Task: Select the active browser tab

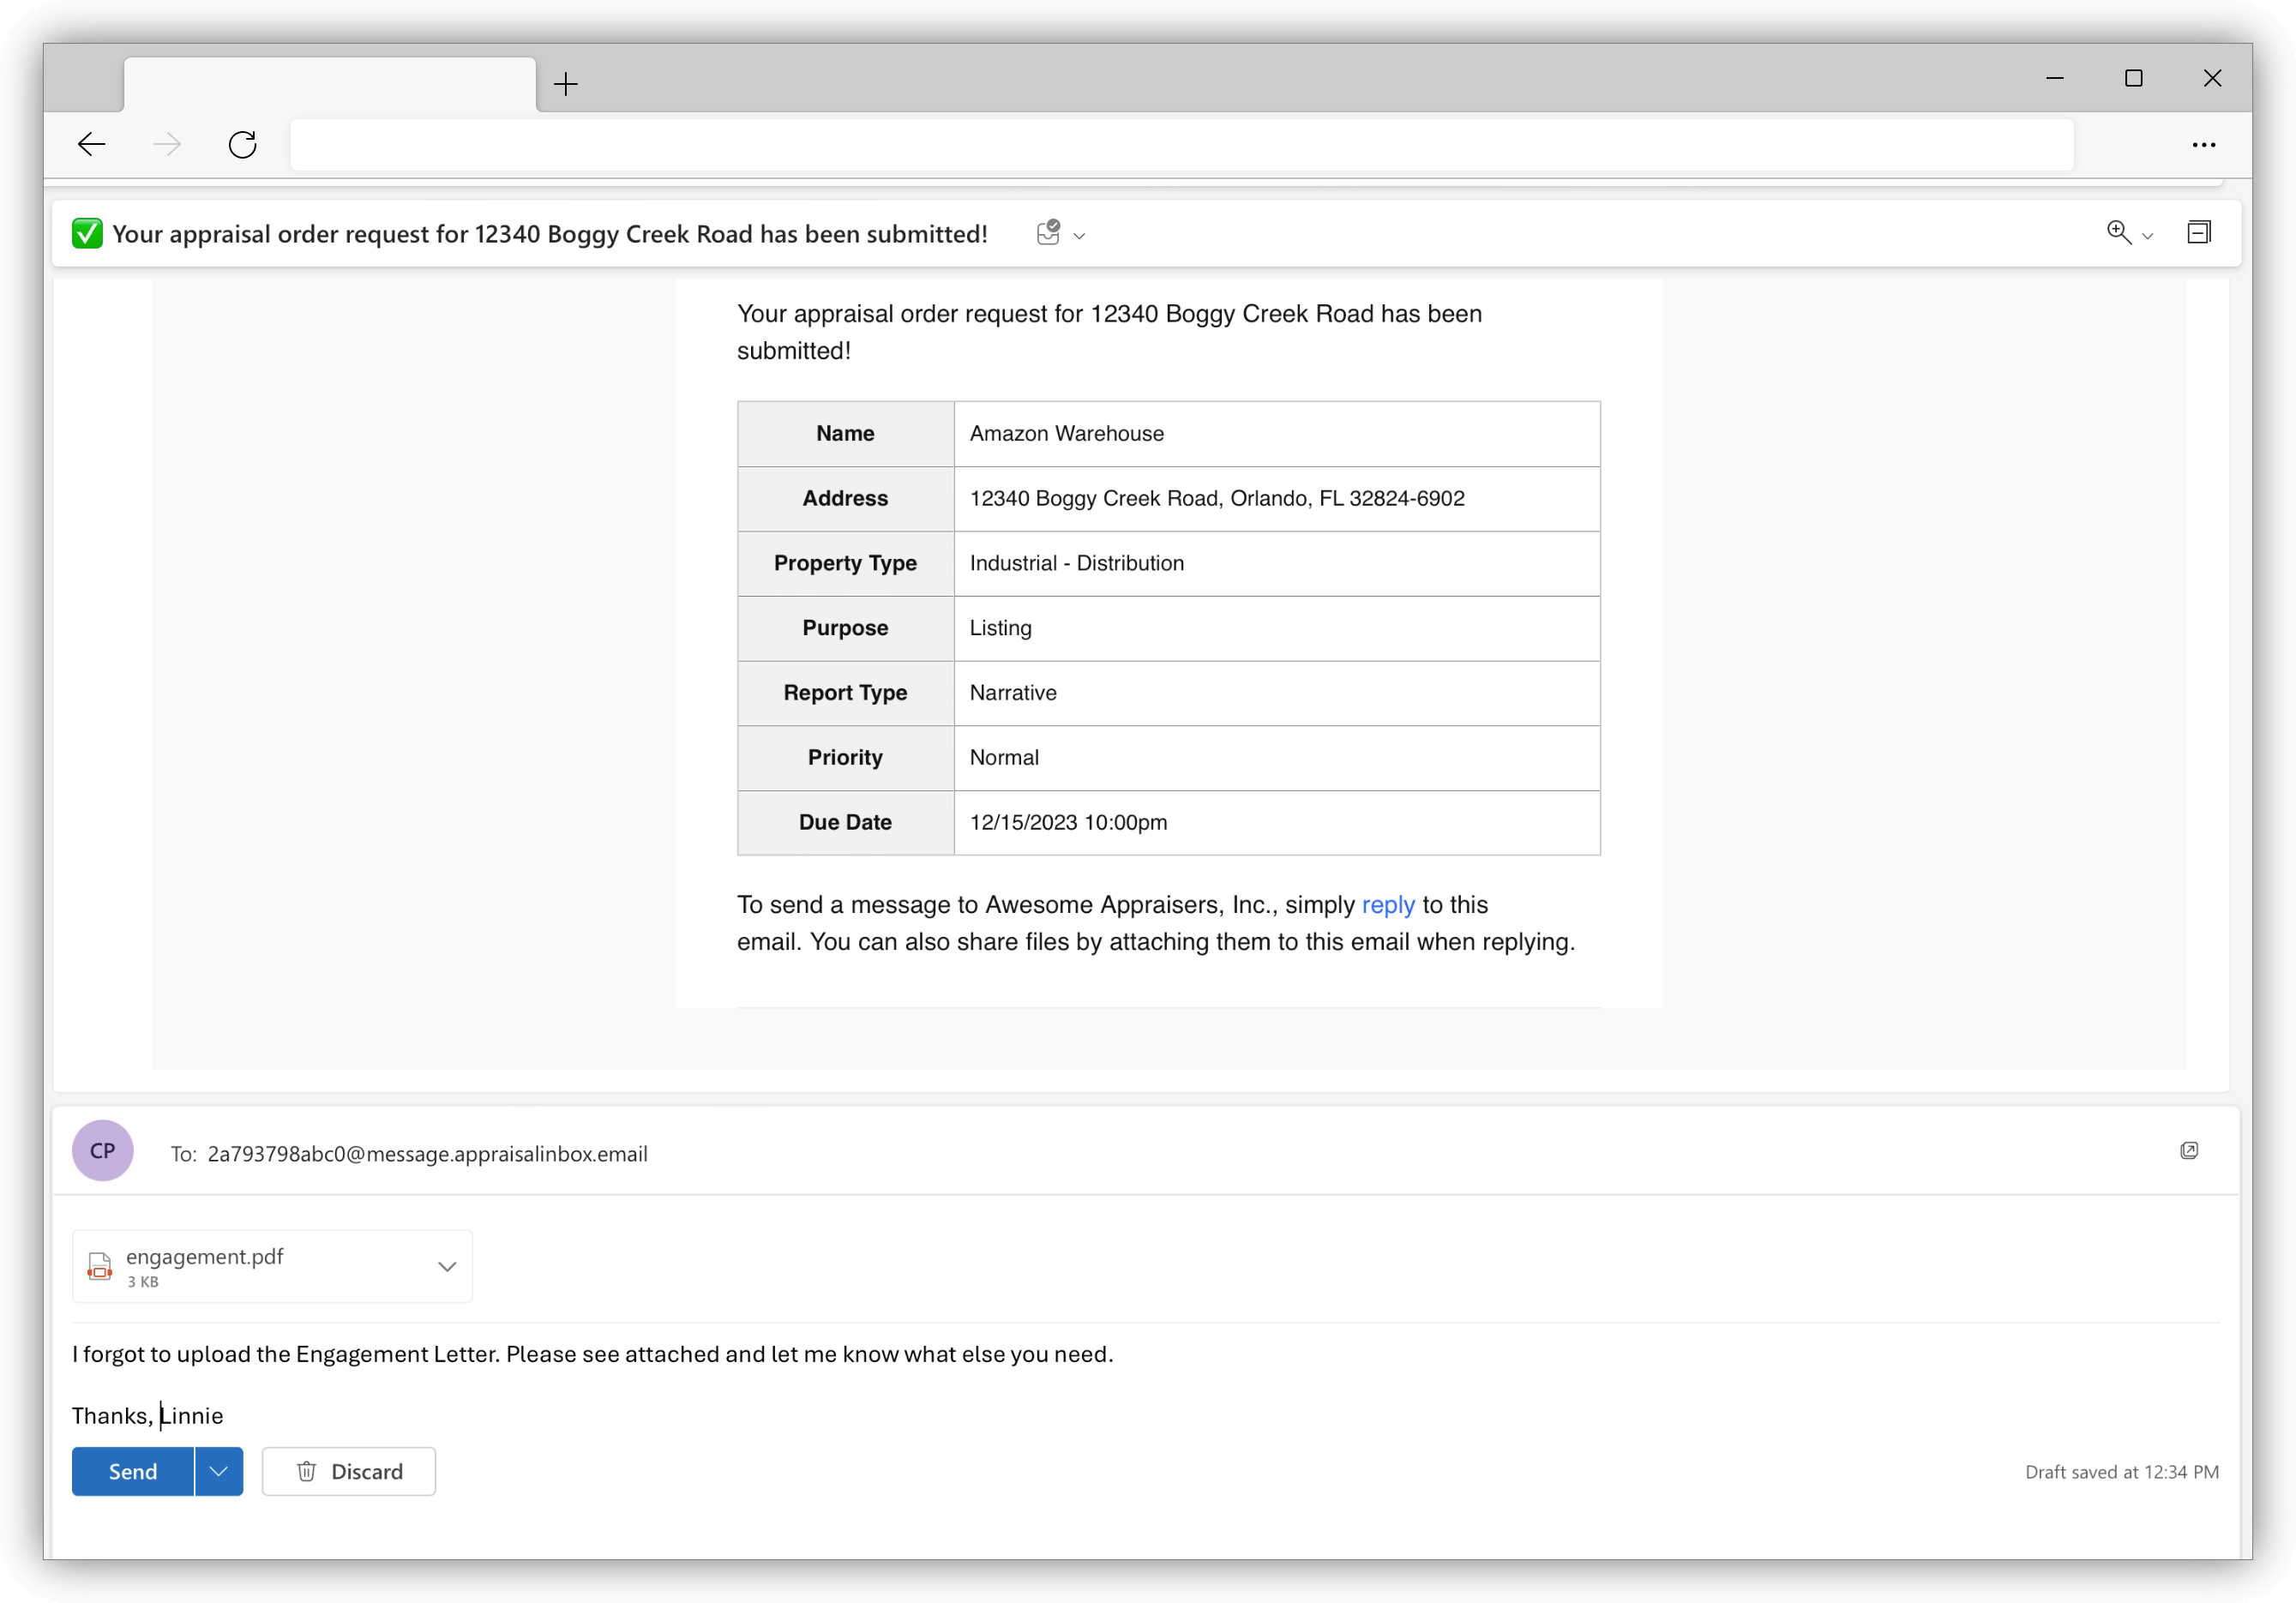Action: click(x=330, y=84)
